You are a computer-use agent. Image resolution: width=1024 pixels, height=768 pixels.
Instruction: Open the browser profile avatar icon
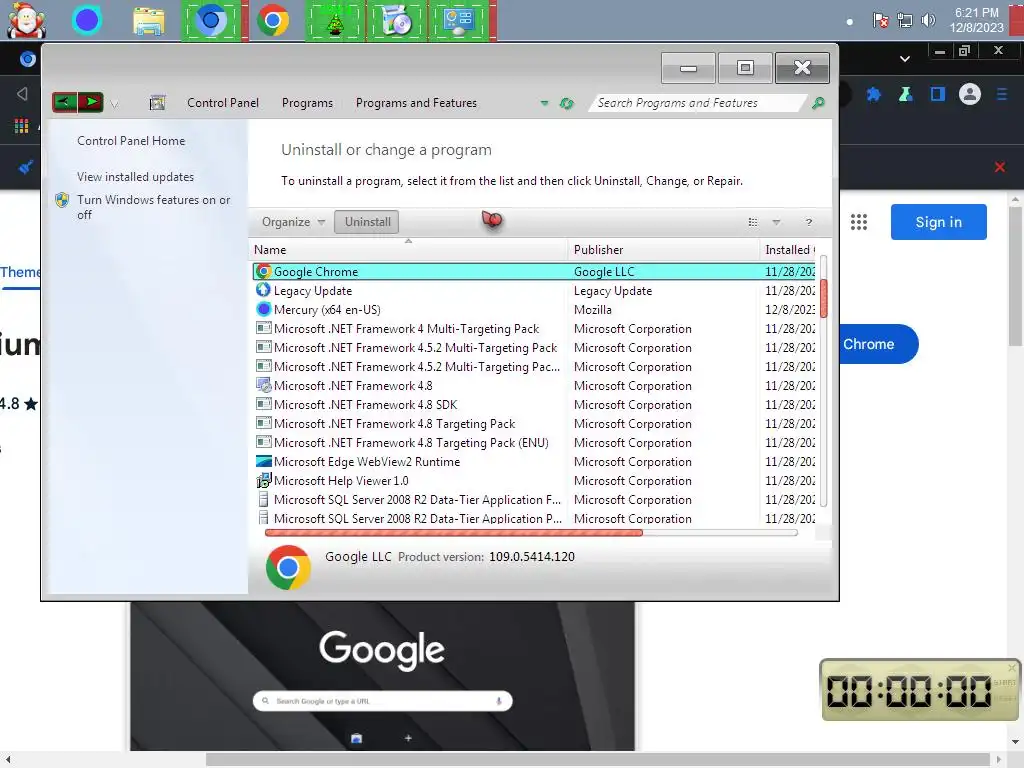(x=970, y=95)
